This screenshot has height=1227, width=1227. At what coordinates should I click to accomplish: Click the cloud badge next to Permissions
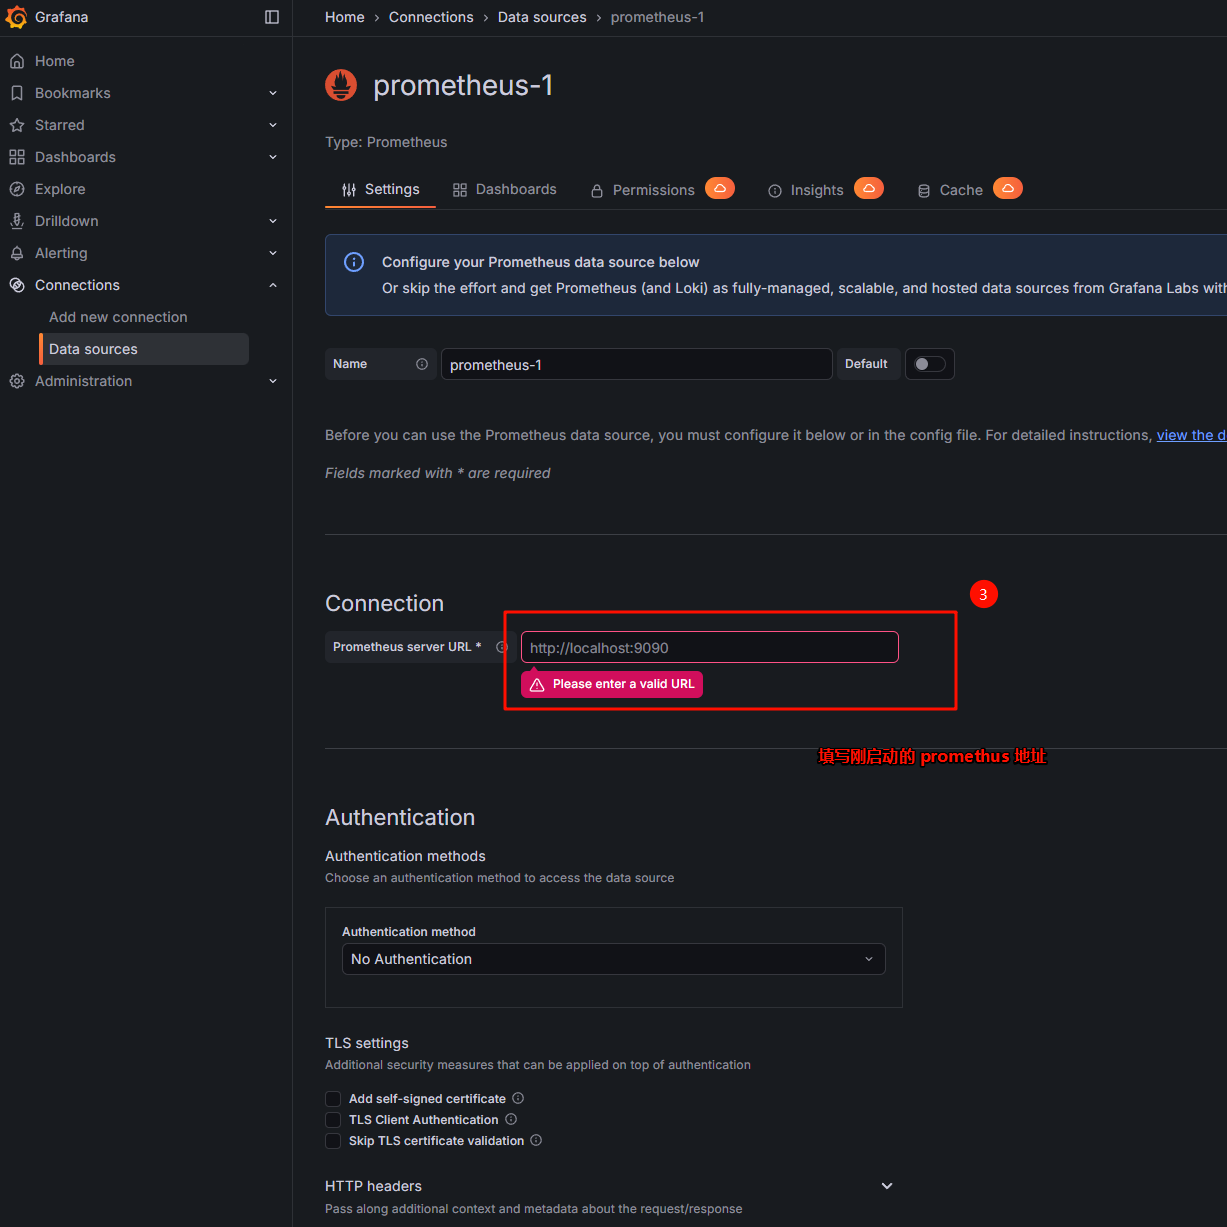click(720, 189)
